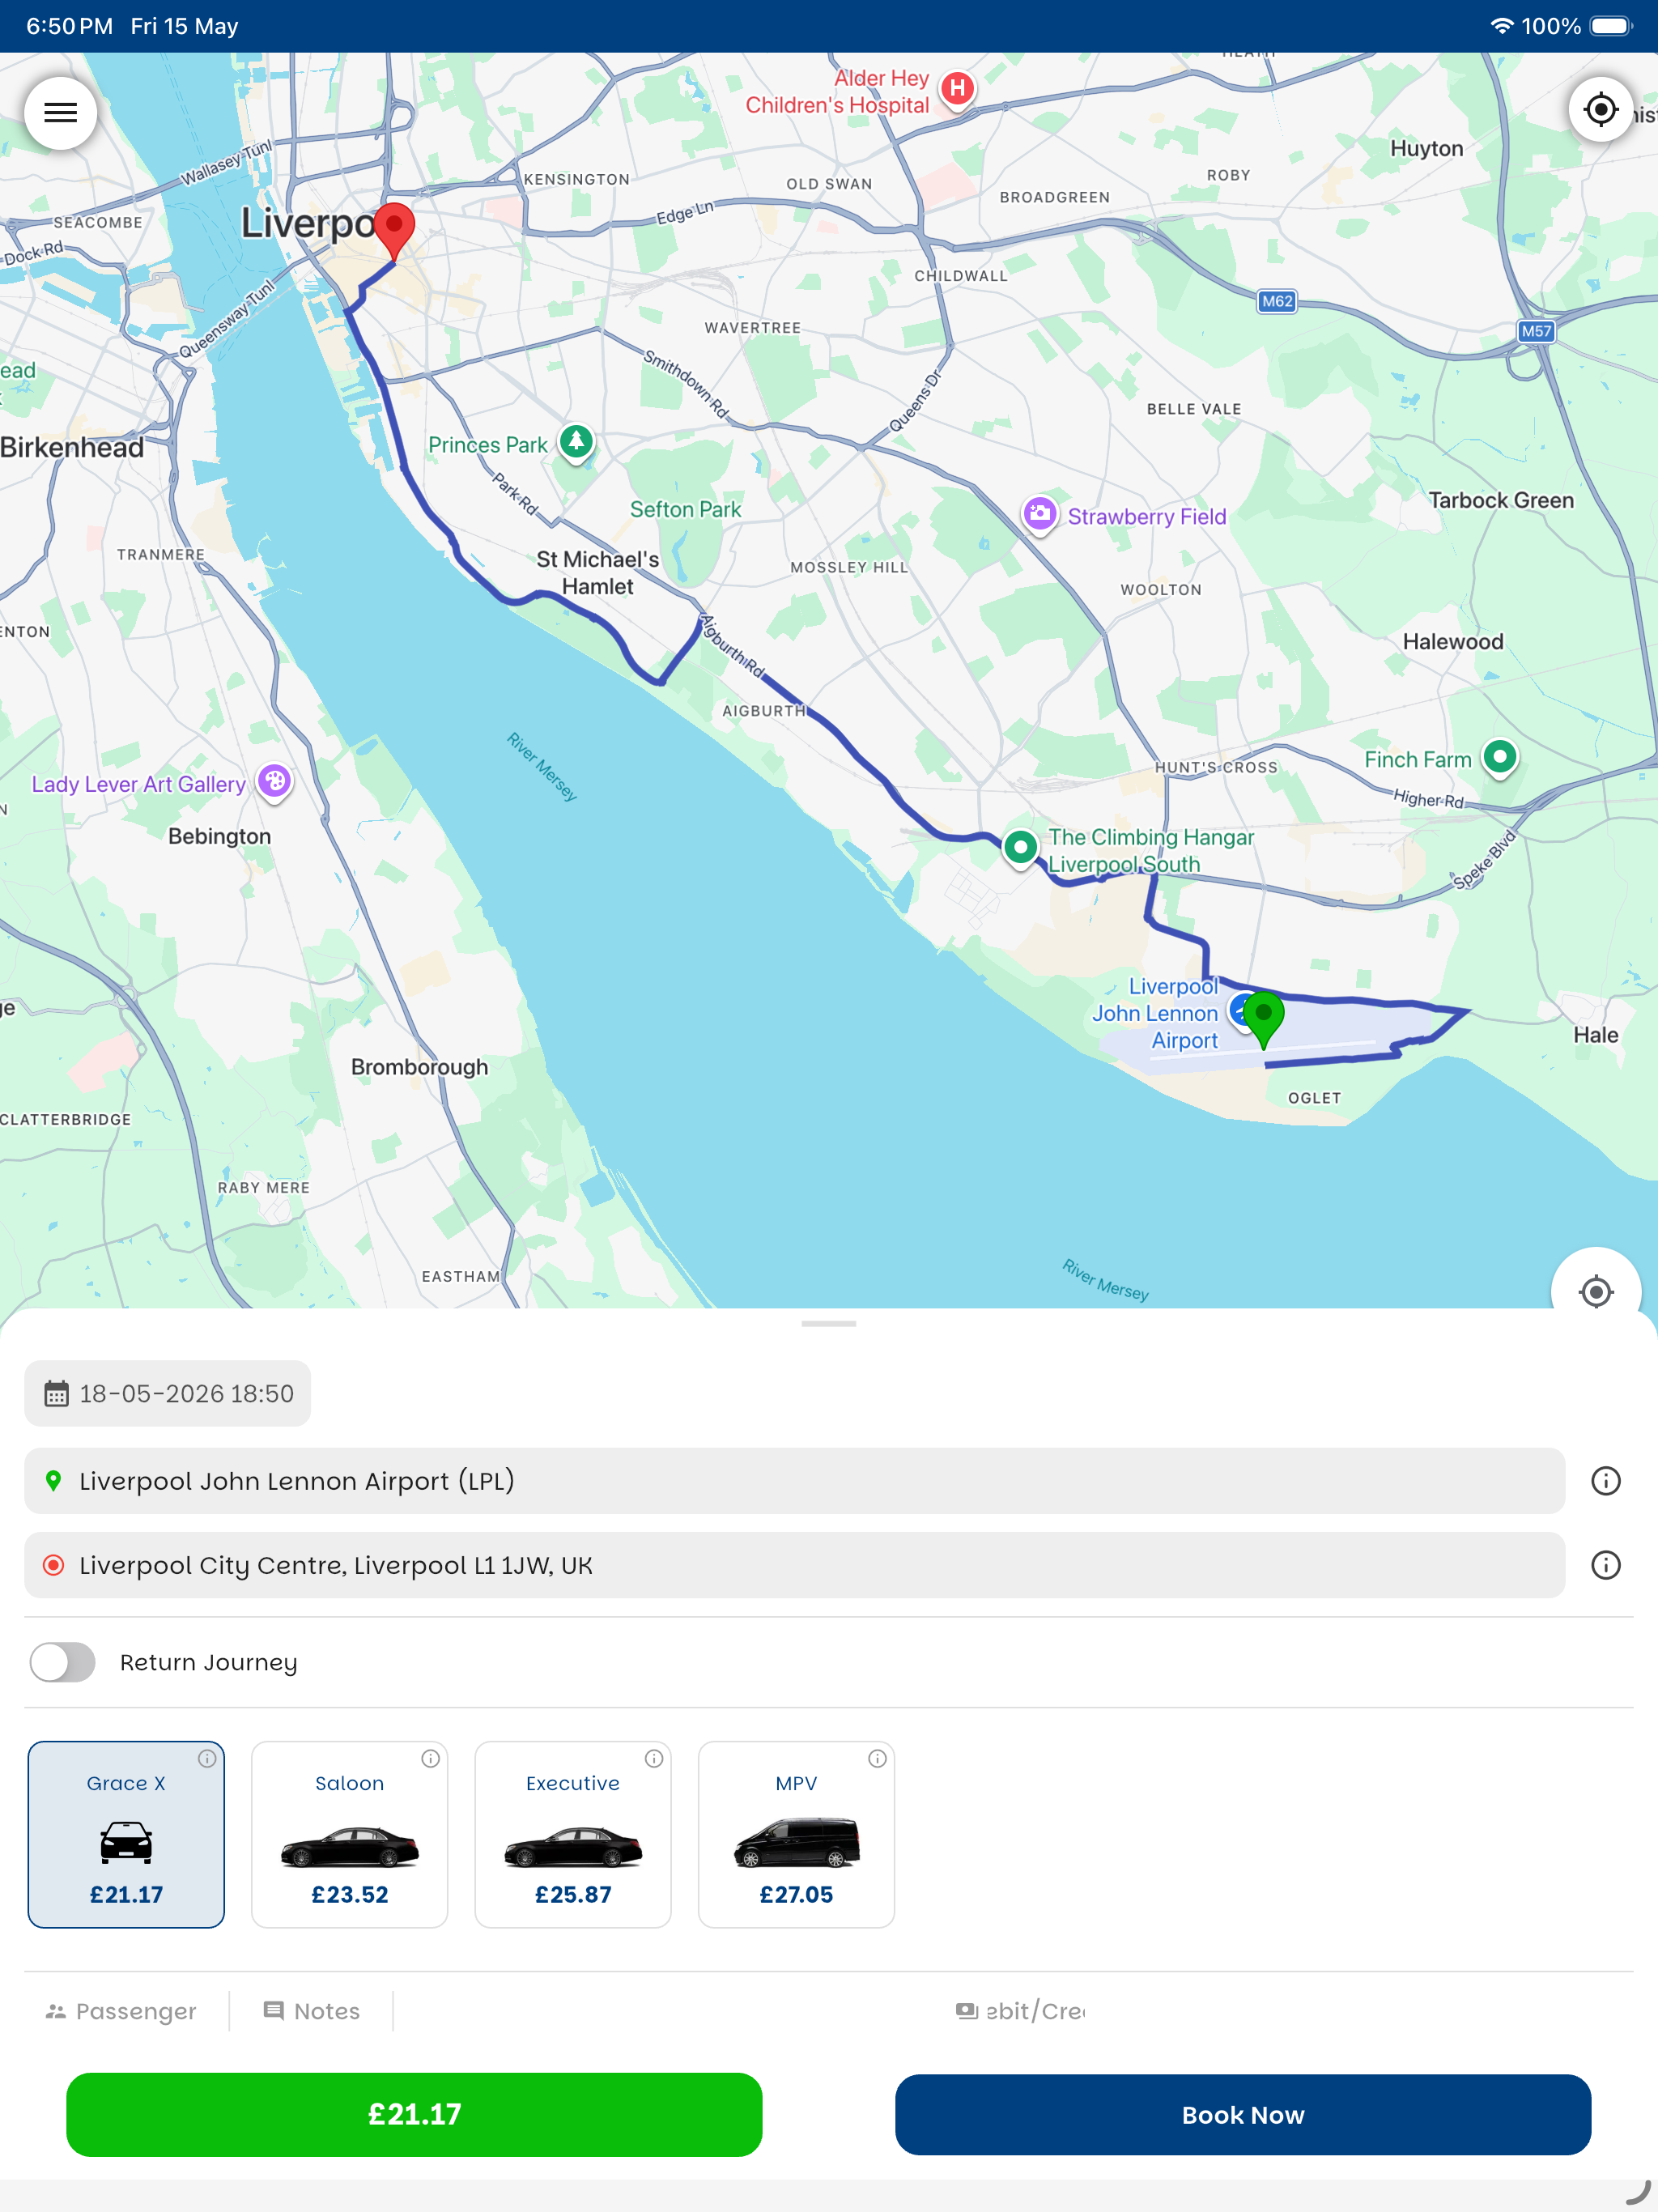Show Saloon vehicle info

point(431,1759)
